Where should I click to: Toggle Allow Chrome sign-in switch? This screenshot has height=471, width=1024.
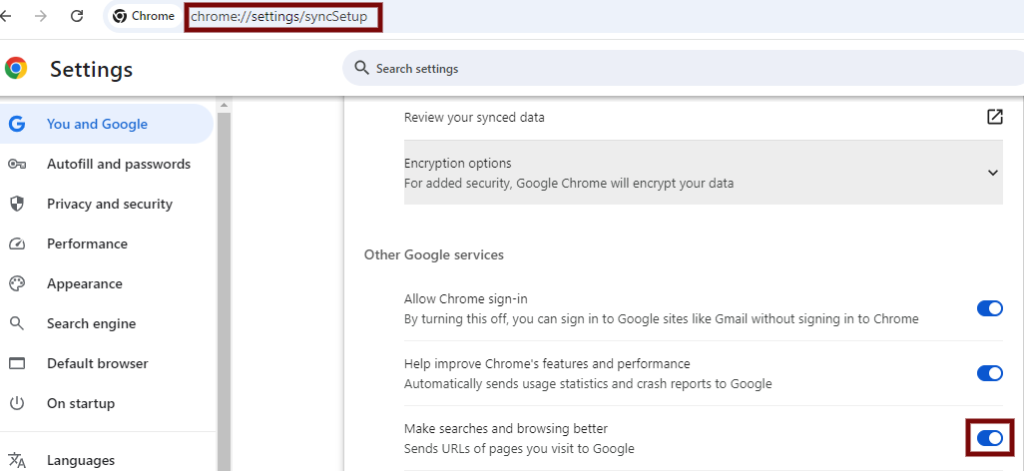[989, 308]
